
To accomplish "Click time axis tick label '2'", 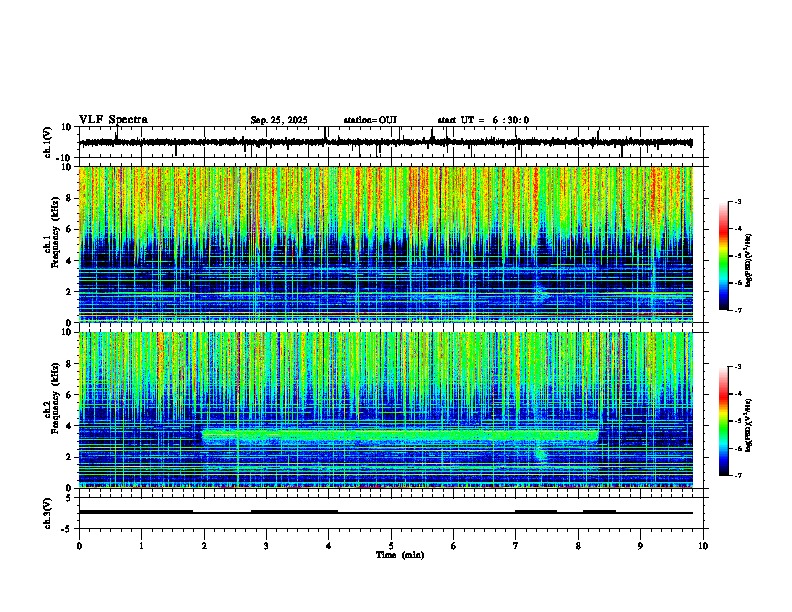I will (204, 546).
